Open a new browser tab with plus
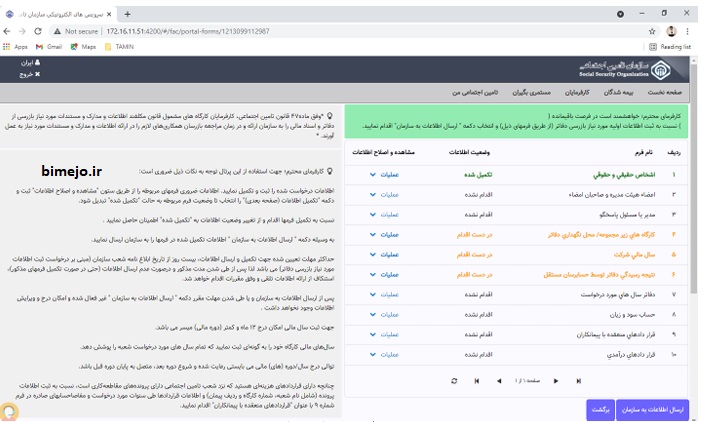The width and height of the screenshot is (707, 422). 128,14
